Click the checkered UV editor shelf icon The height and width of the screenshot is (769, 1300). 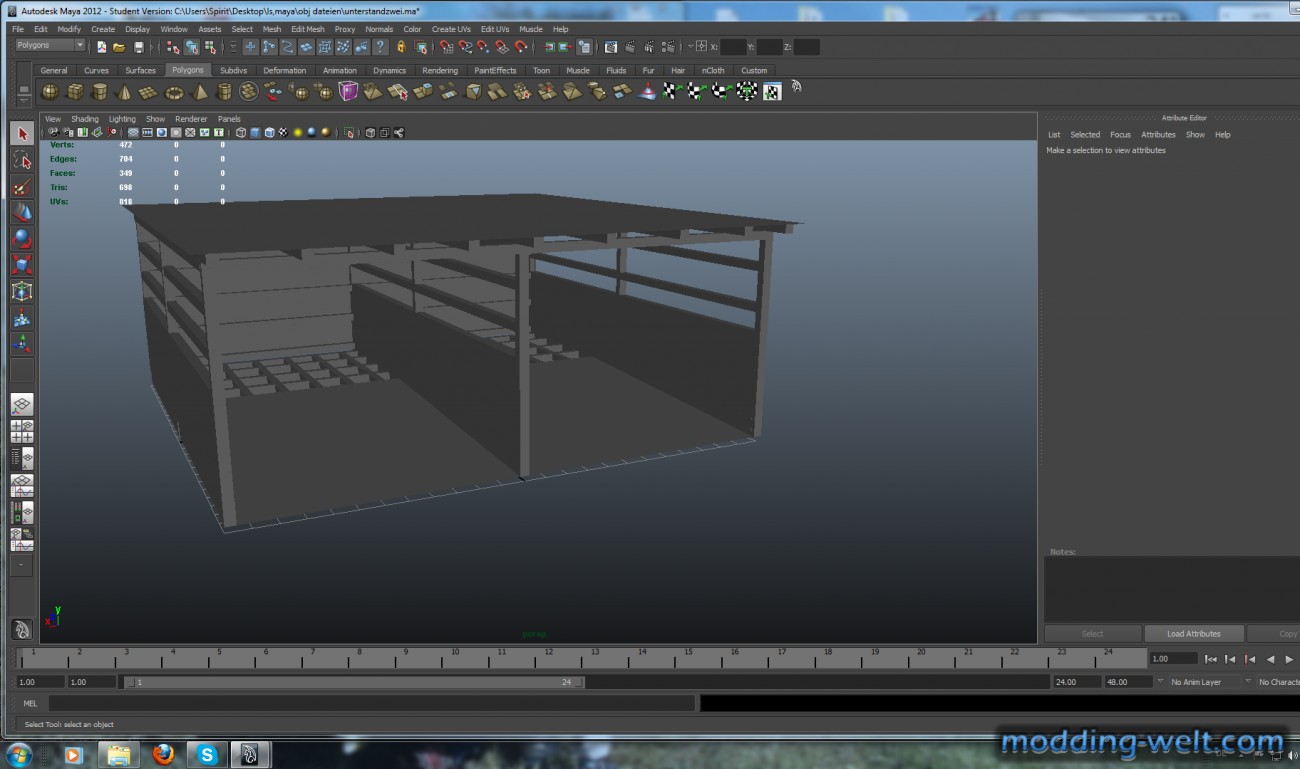pos(772,92)
